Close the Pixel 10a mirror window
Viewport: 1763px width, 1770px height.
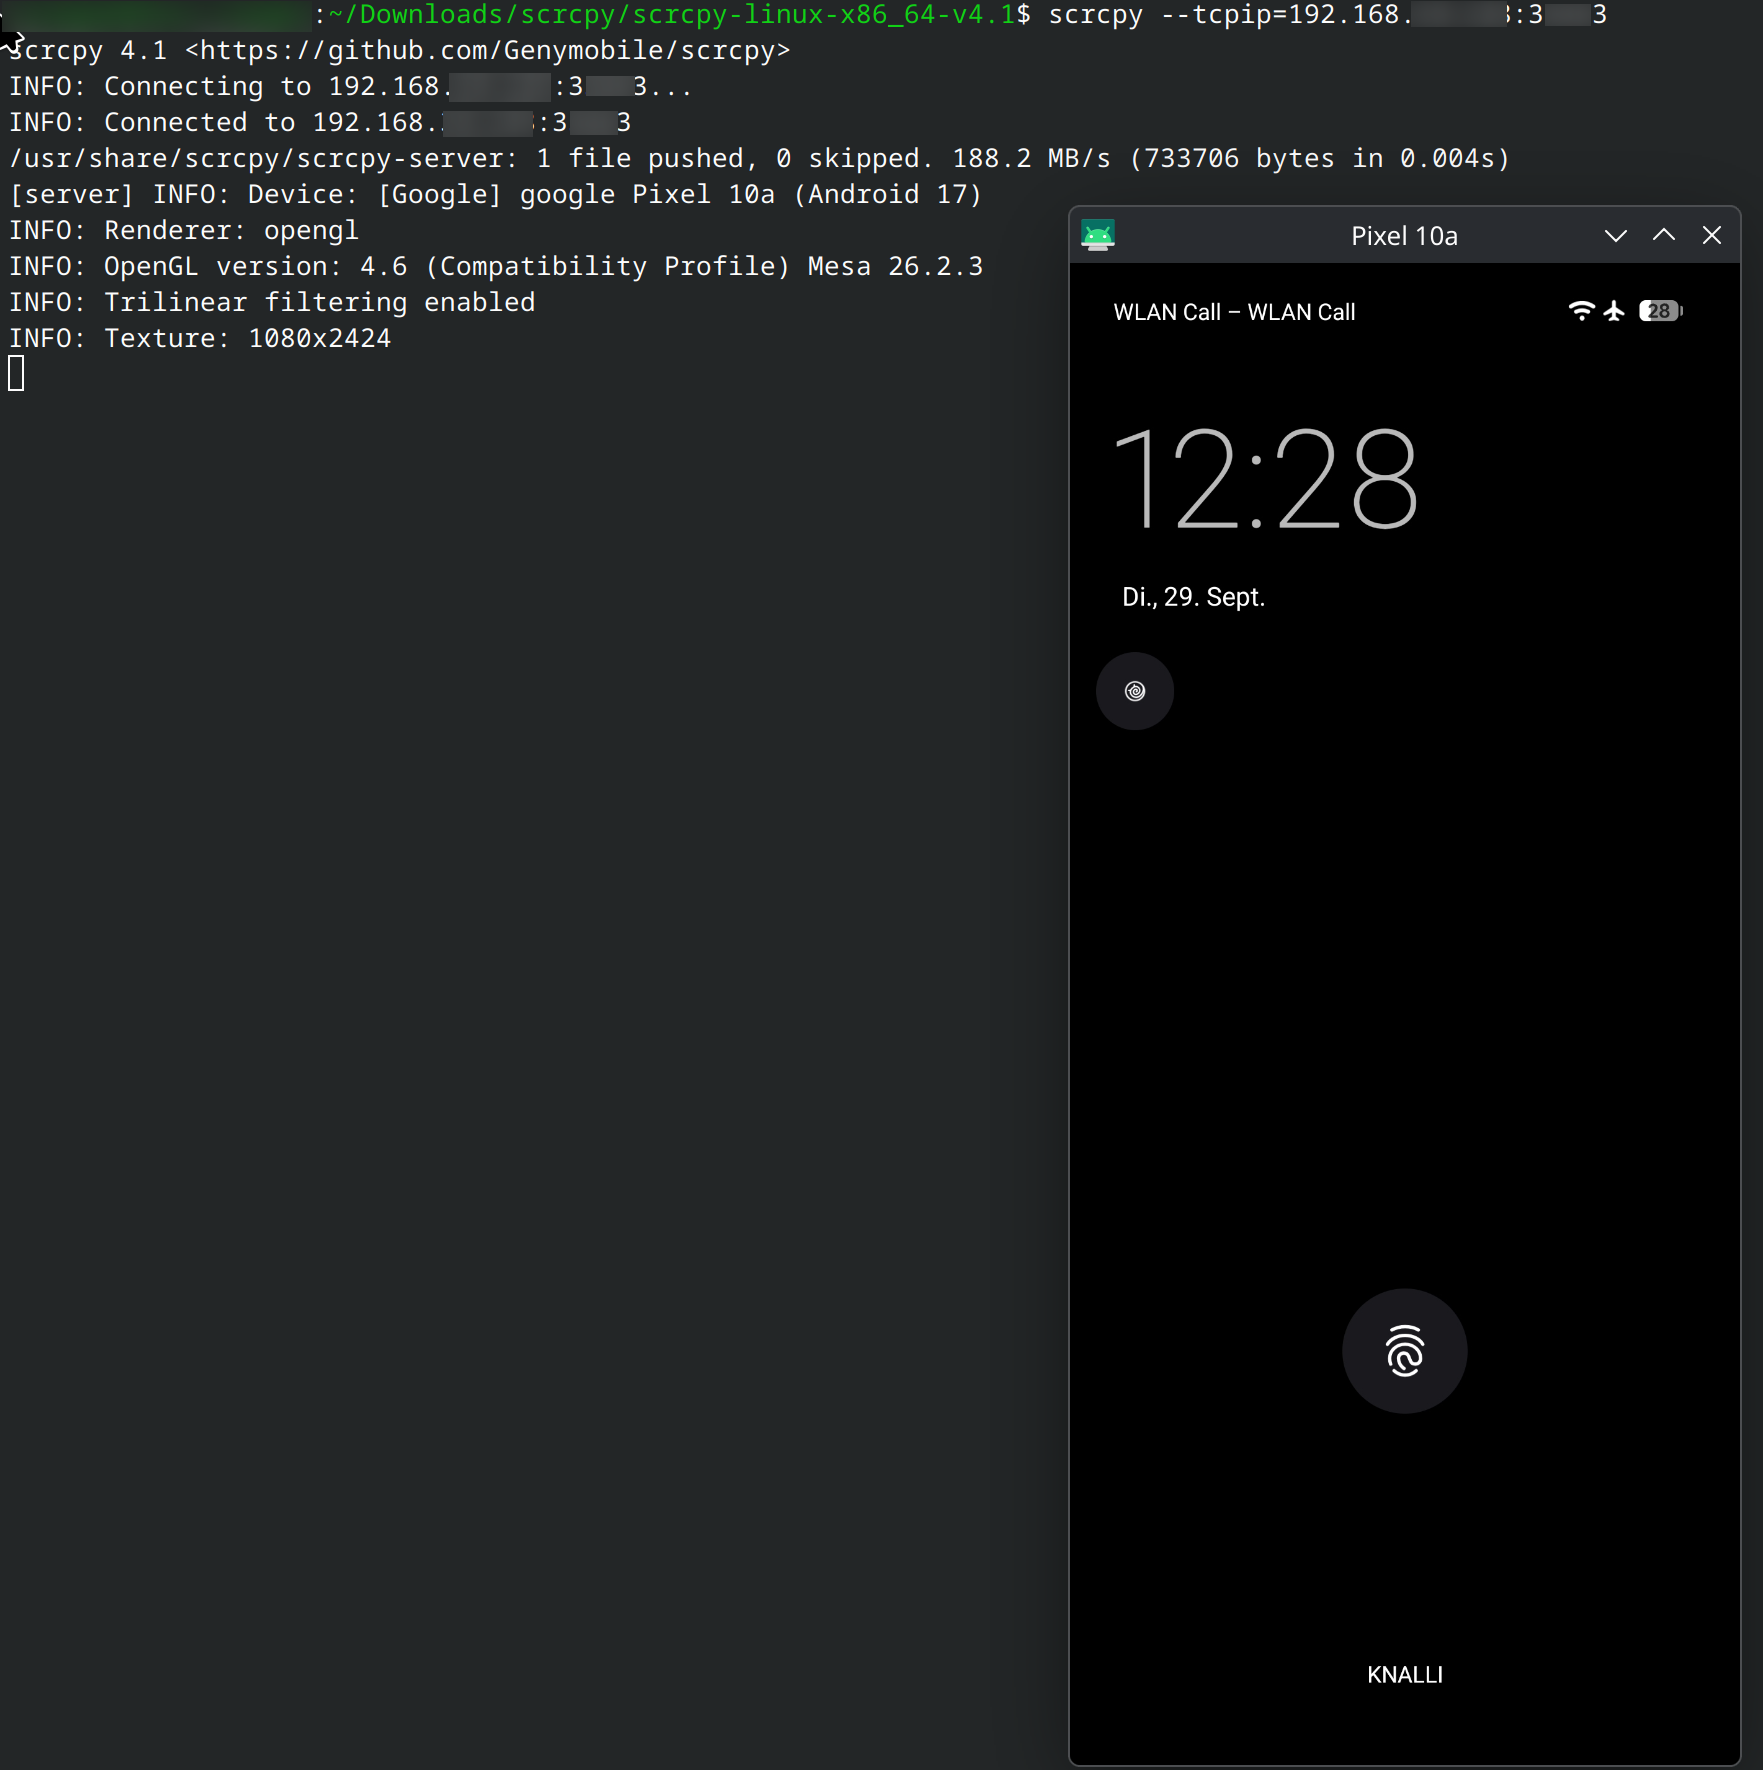[x=1712, y=235]
